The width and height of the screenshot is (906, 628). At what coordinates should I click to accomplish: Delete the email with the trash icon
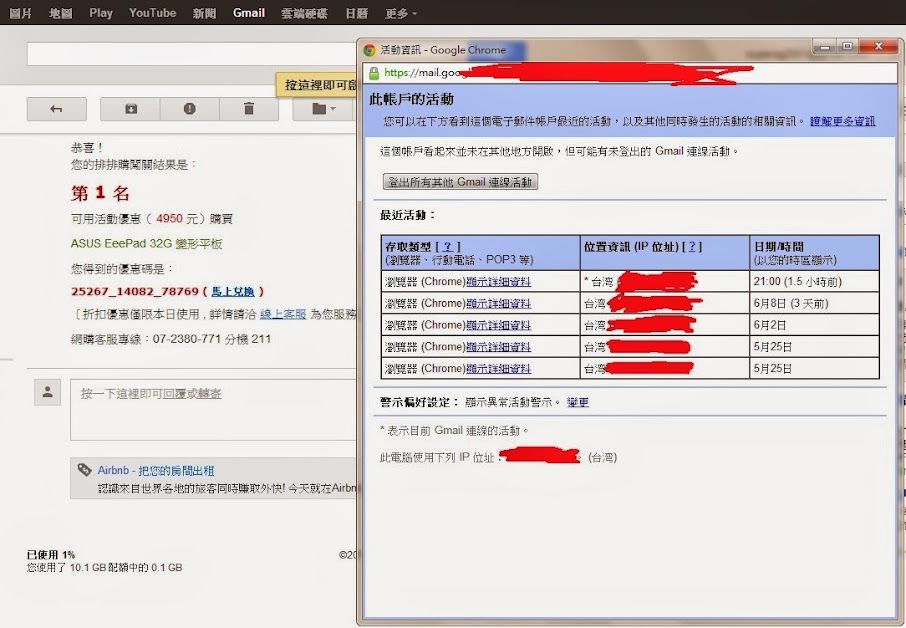tap(248, 109)
